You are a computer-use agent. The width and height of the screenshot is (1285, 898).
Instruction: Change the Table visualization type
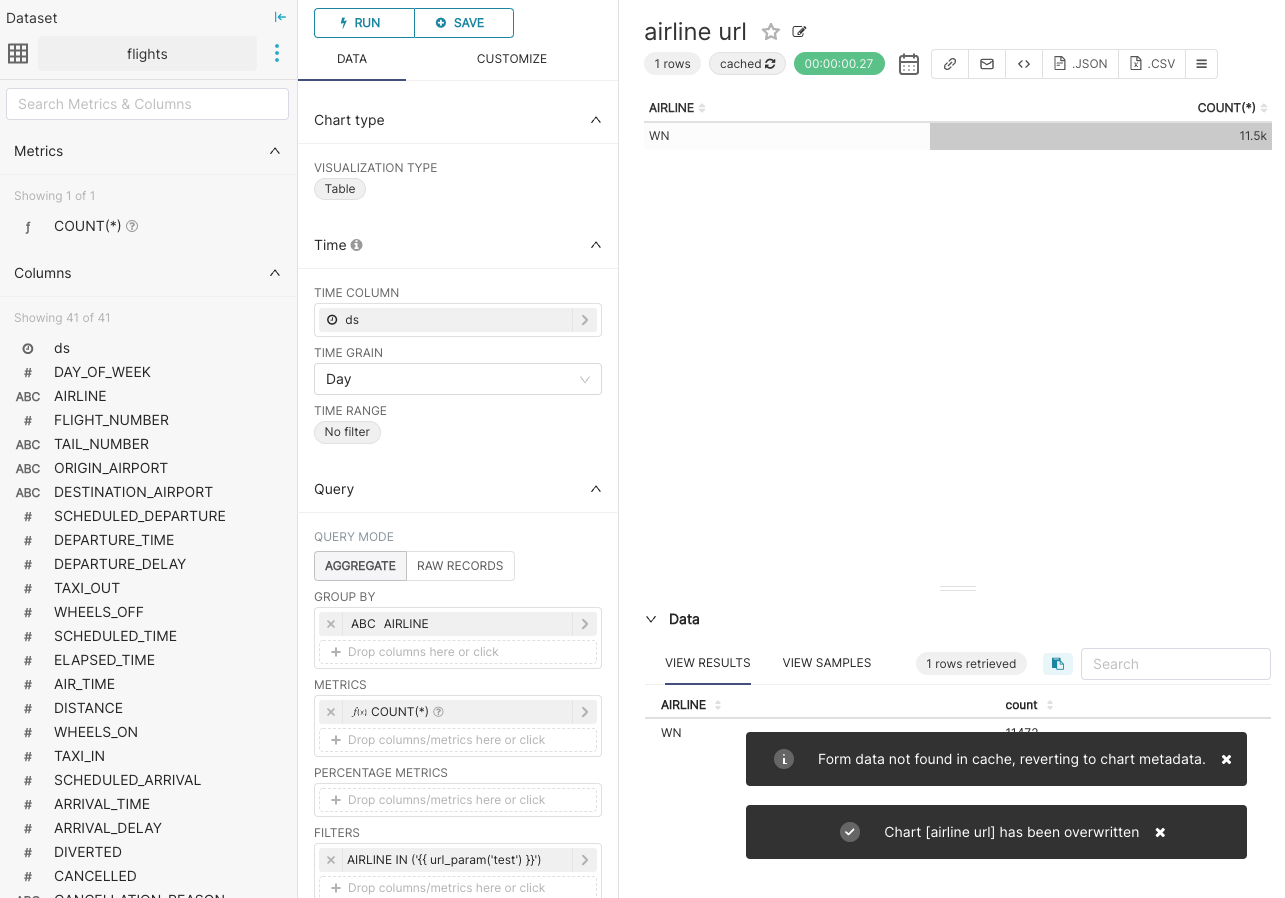click(x=340, y=189)
